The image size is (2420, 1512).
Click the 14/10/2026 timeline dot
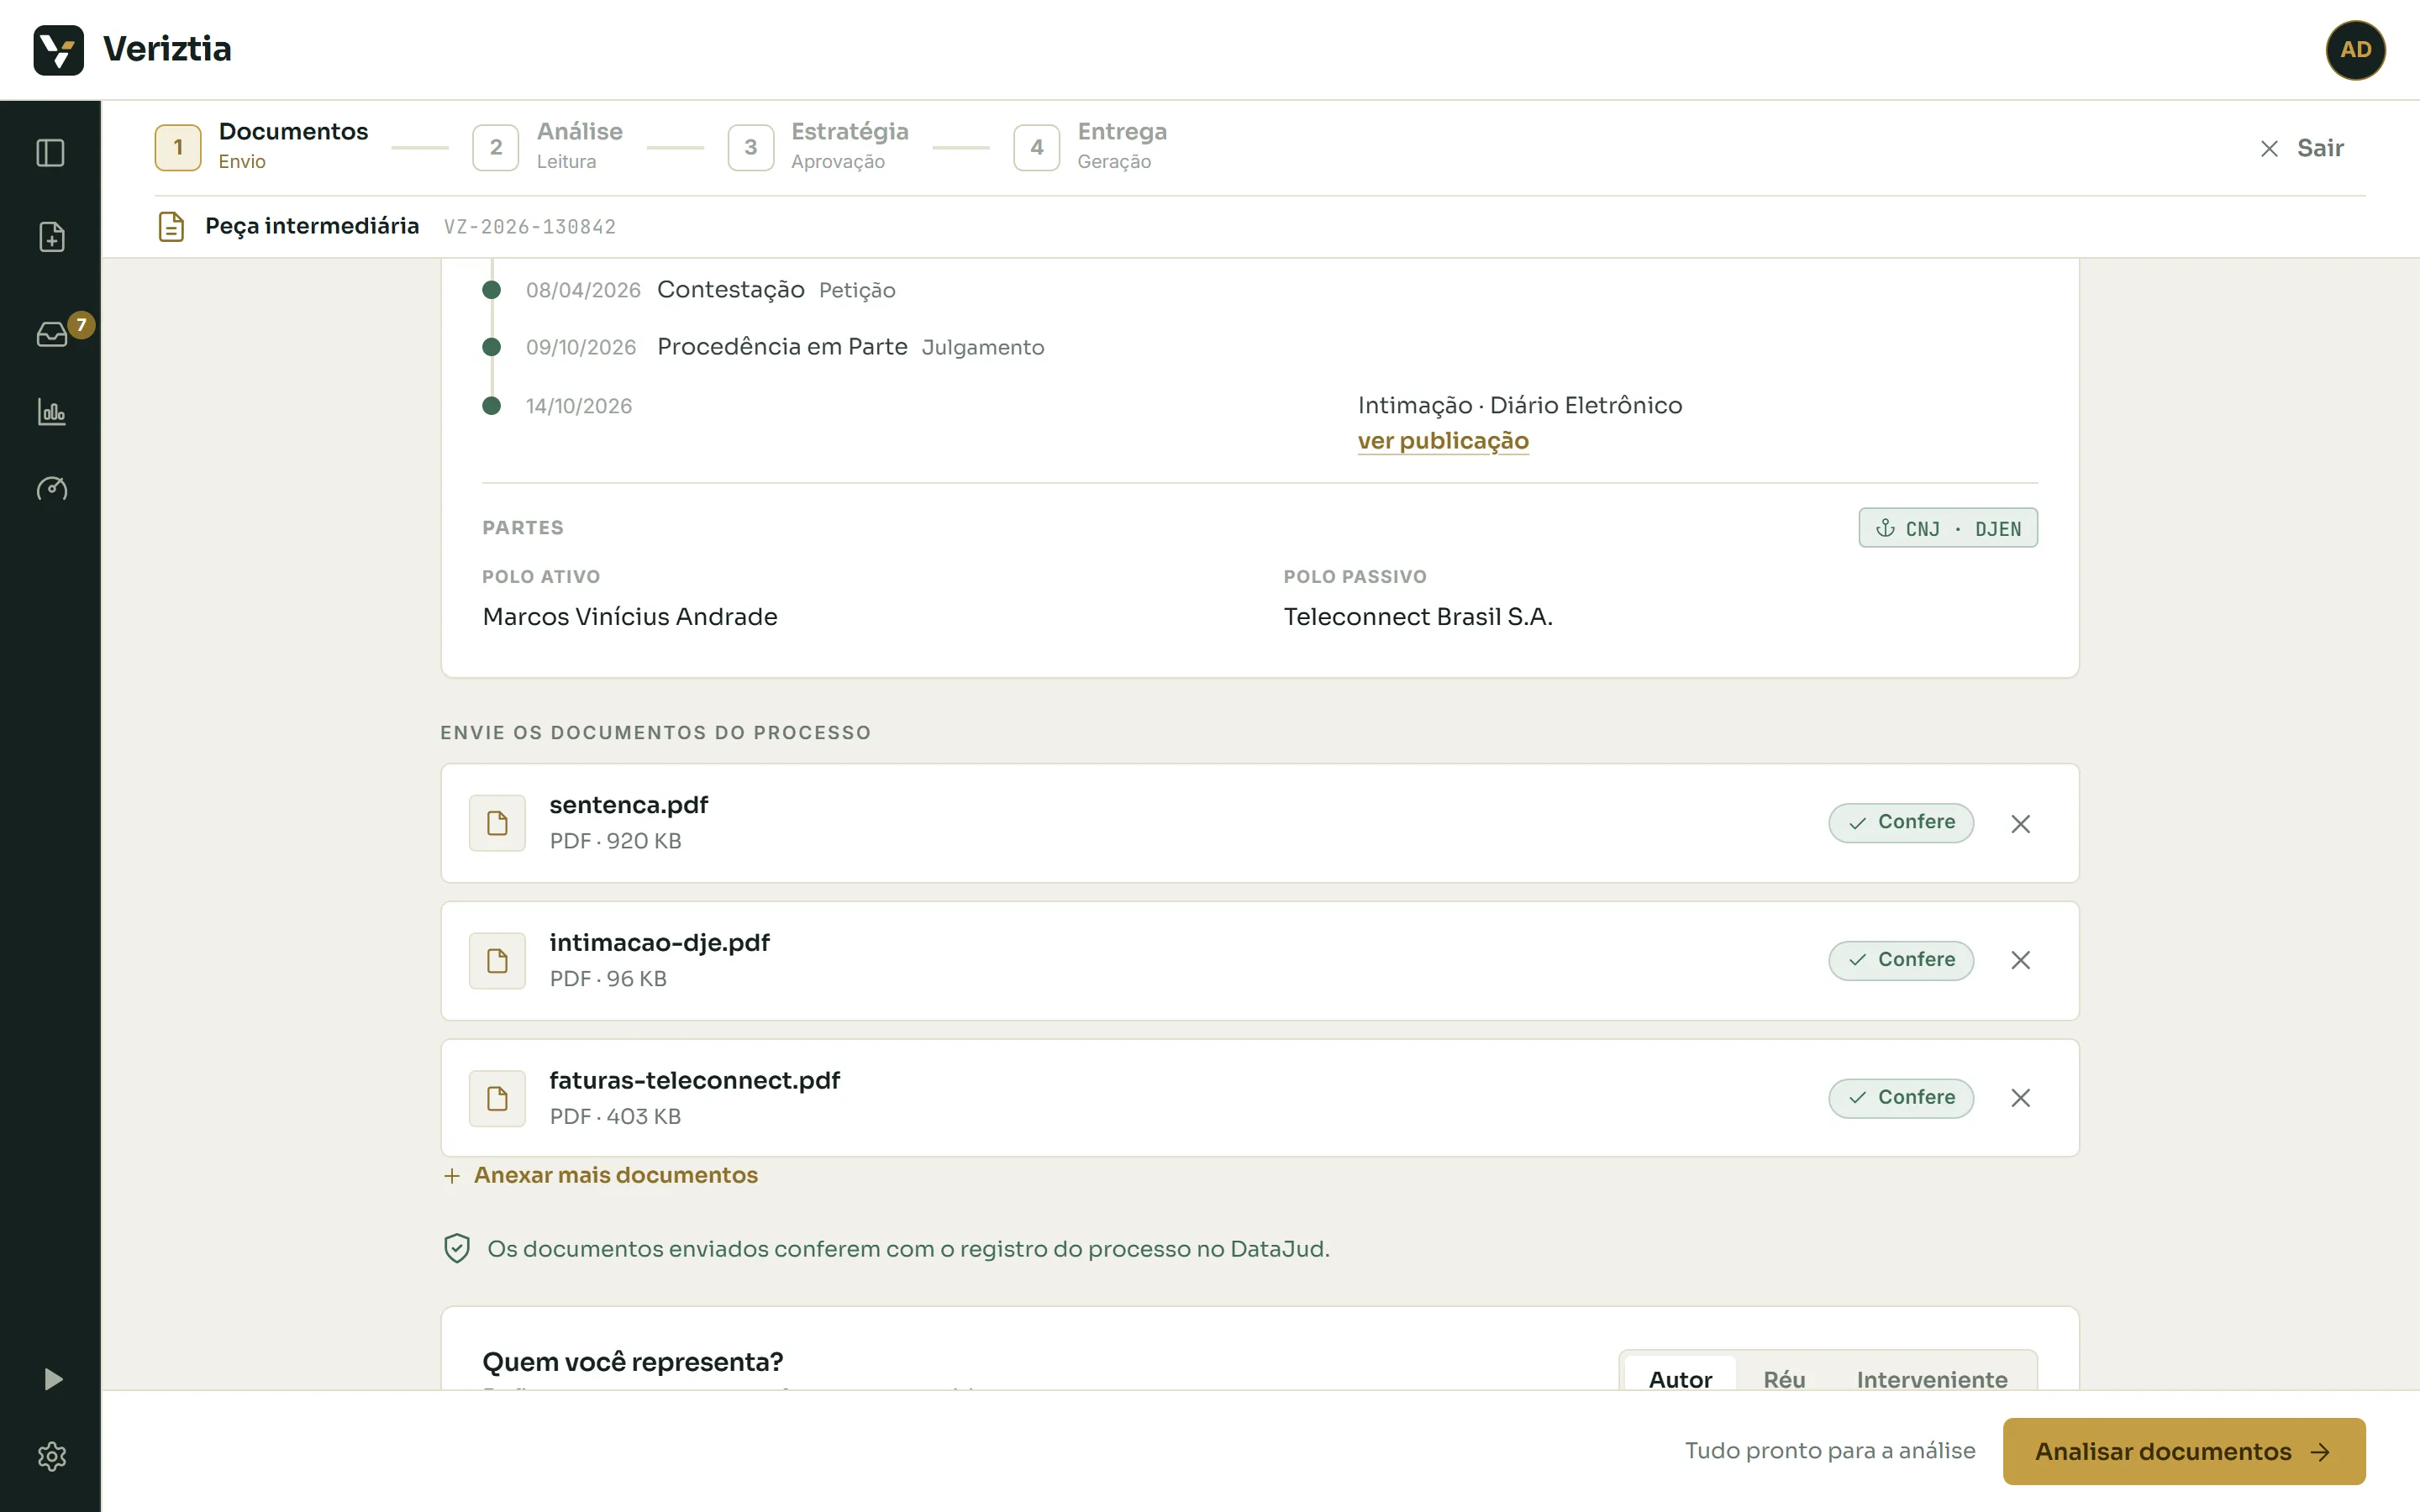click(x=491, y=406)
